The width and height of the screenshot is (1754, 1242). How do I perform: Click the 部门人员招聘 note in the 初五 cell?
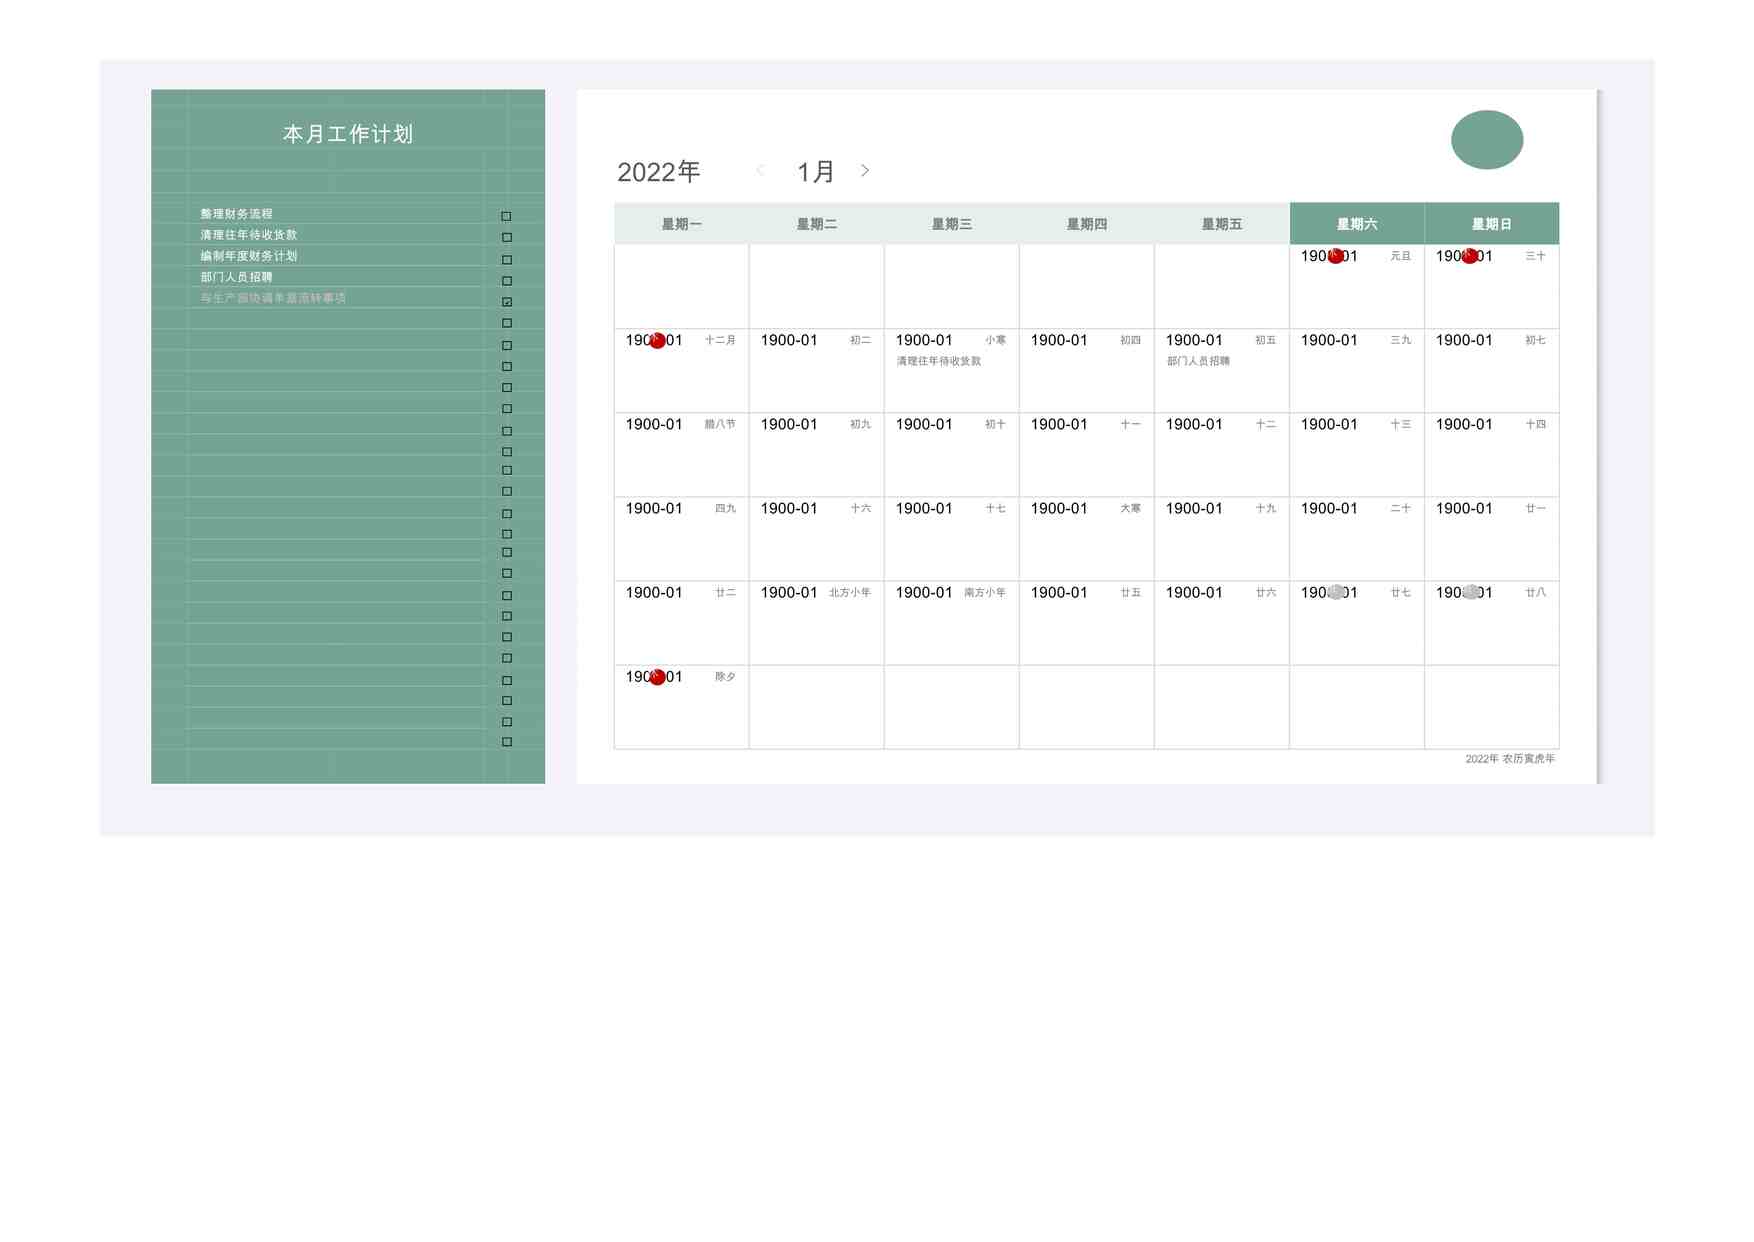(x=1198, y=361)
